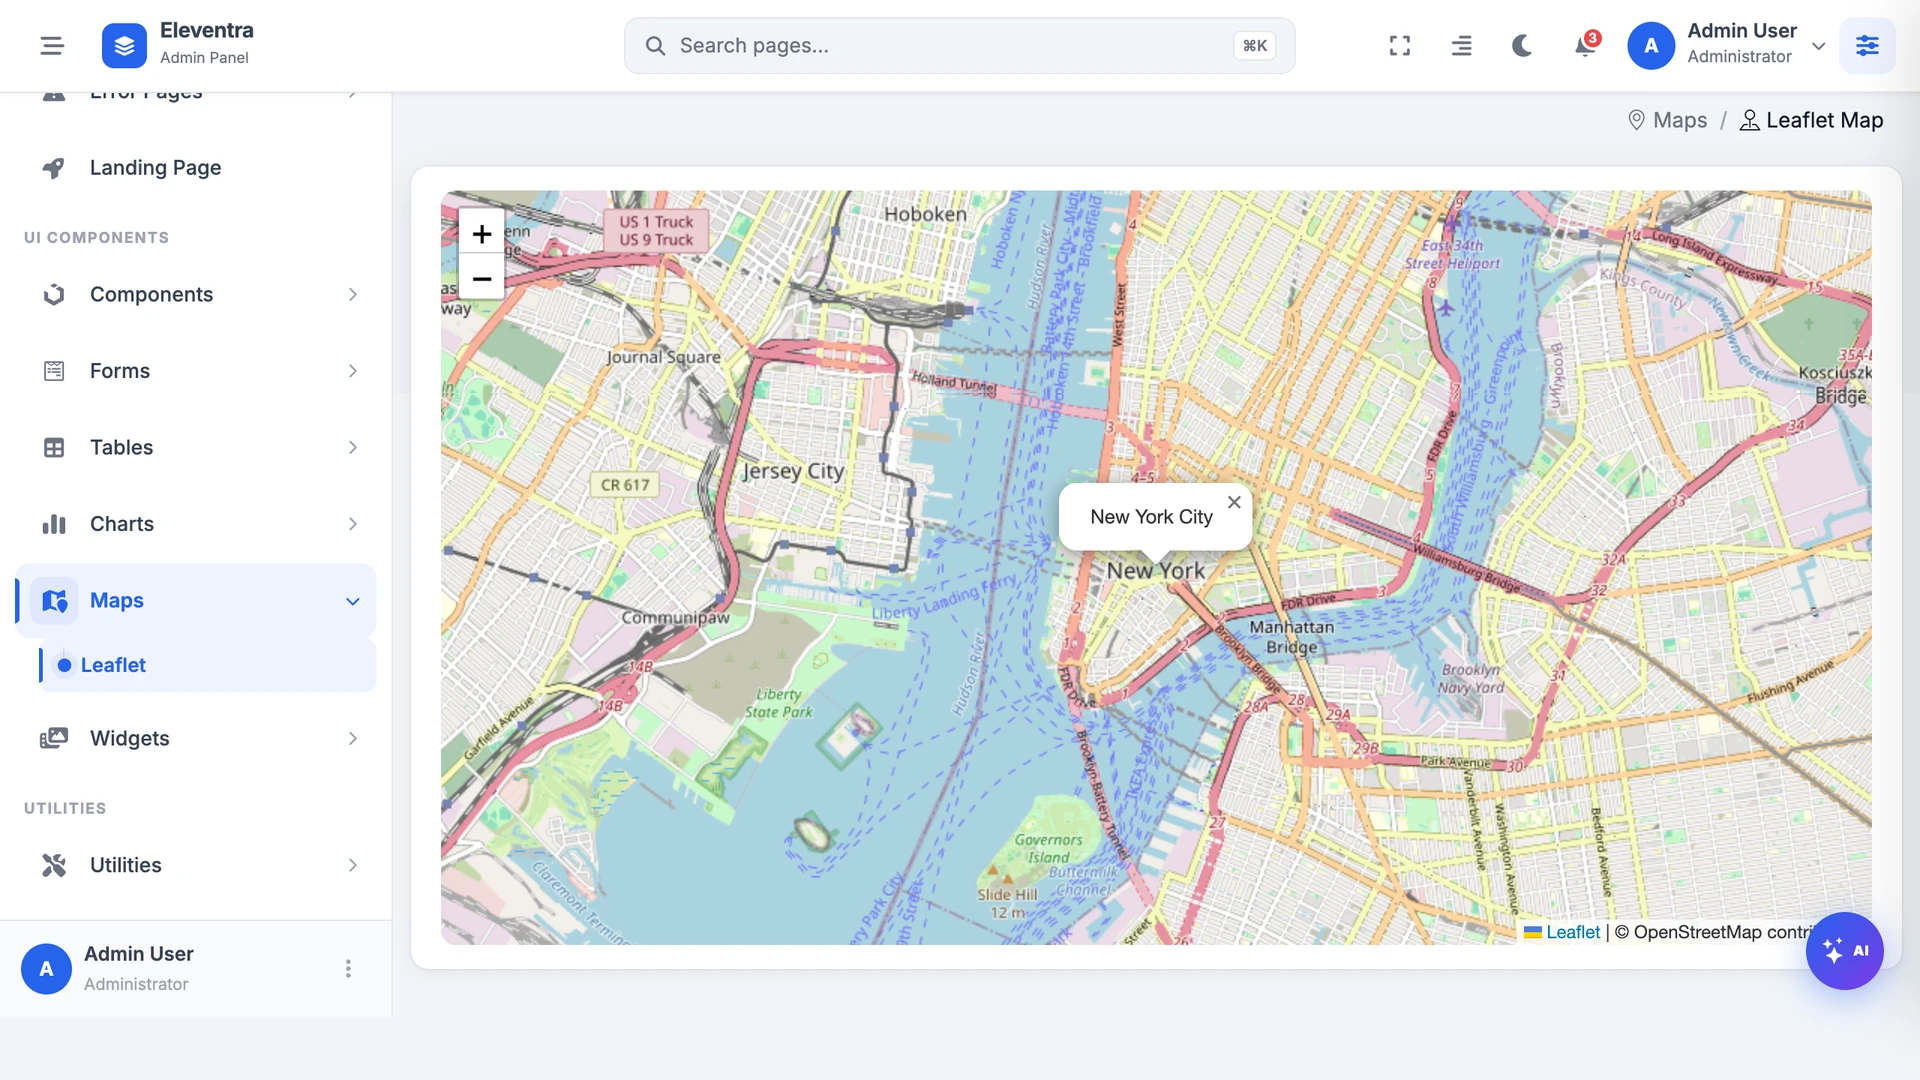This screenshot has width=1920, height=1080.
Task: Click the Widgets images icon
Action: (54, 738)
